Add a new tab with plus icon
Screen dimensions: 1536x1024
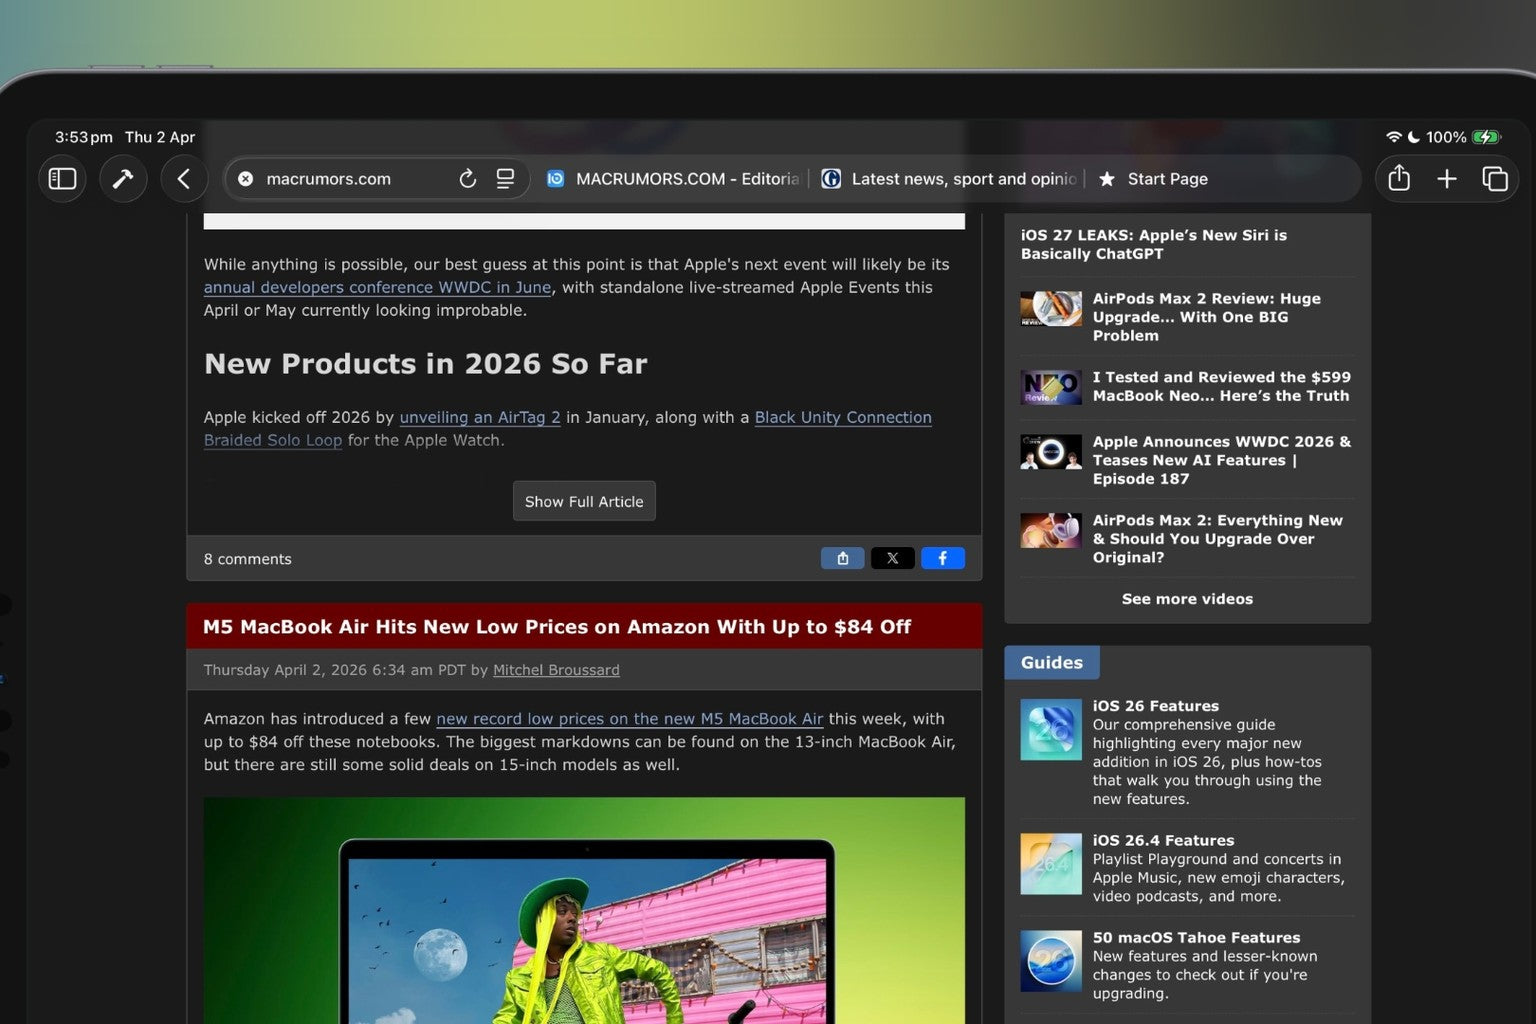tap(1446, 179)
